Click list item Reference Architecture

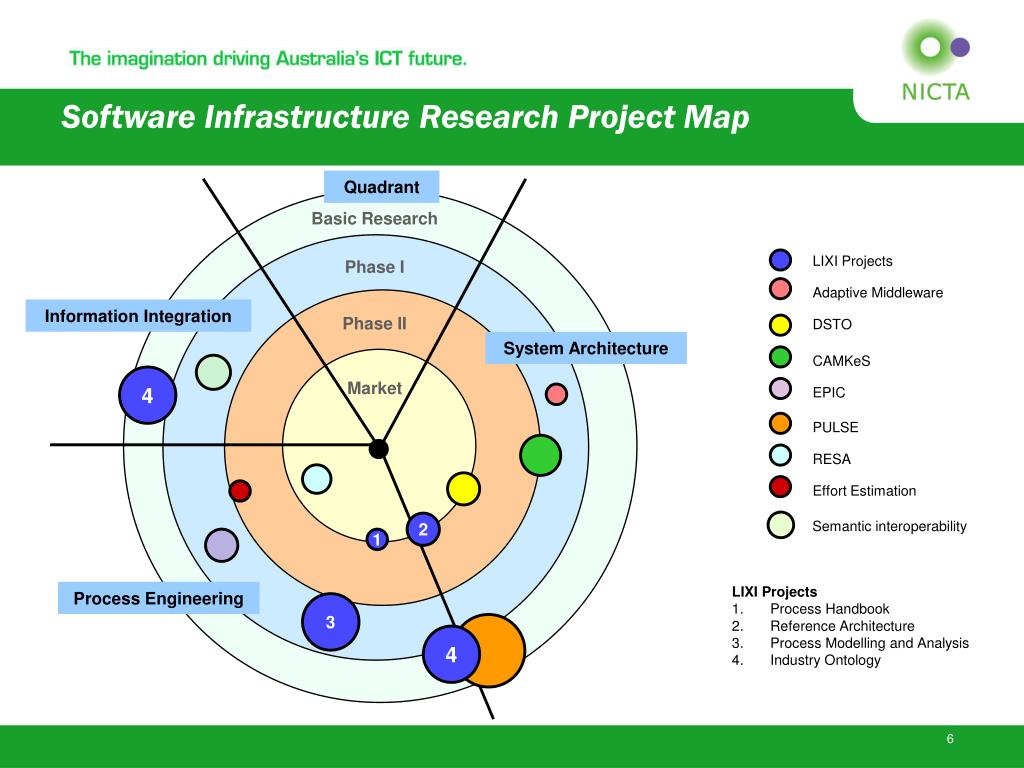point(842,626)
